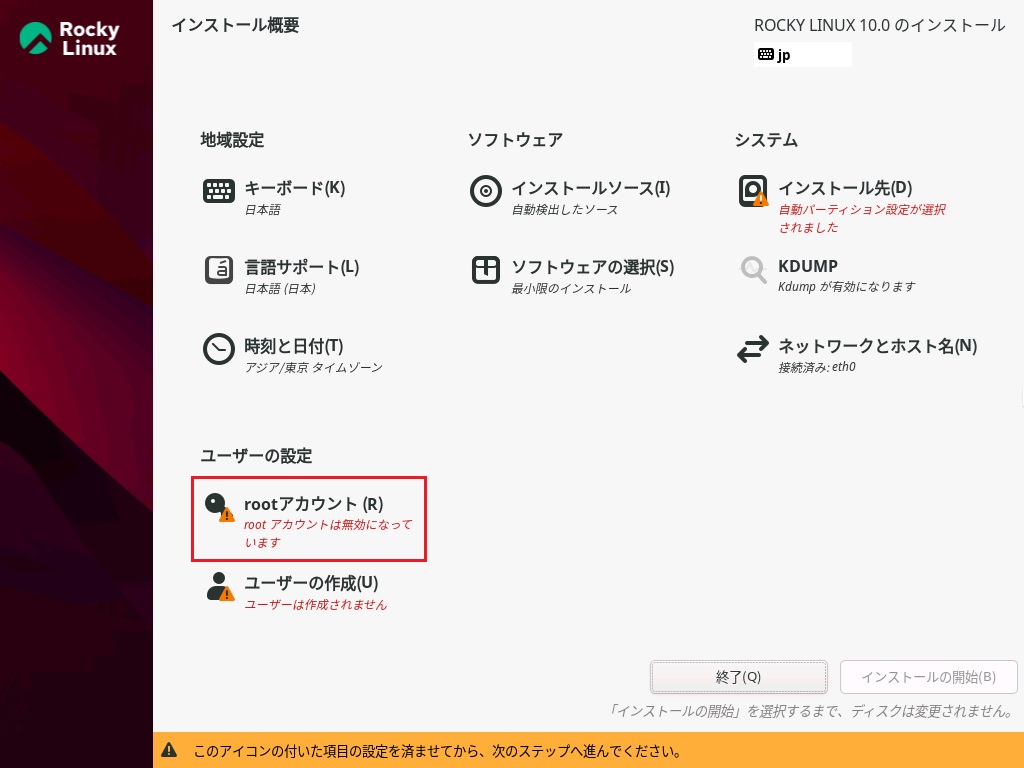Open the インストール先 disk icon

(x=753, y=191)
